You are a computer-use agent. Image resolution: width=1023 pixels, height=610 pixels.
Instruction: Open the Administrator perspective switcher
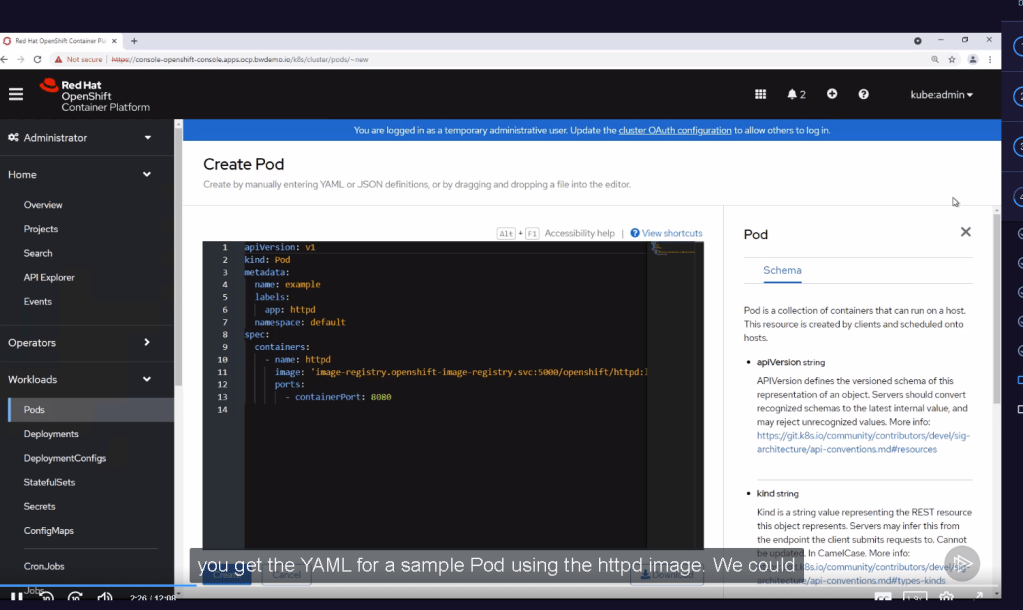click(80, 138)
